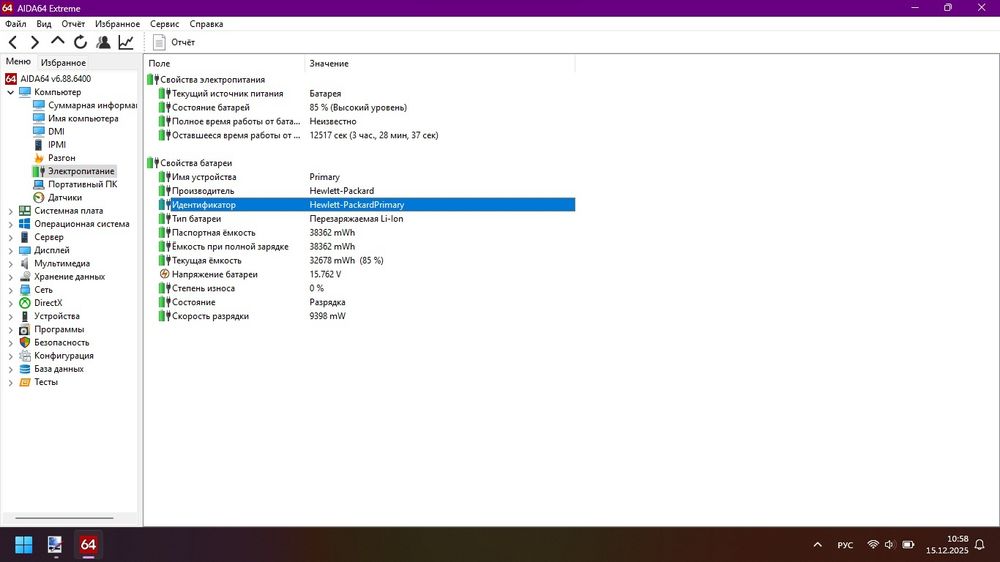Expand the Дисплей node
The width and height of the screenshot is (1000, 562).
coord(10,251)
